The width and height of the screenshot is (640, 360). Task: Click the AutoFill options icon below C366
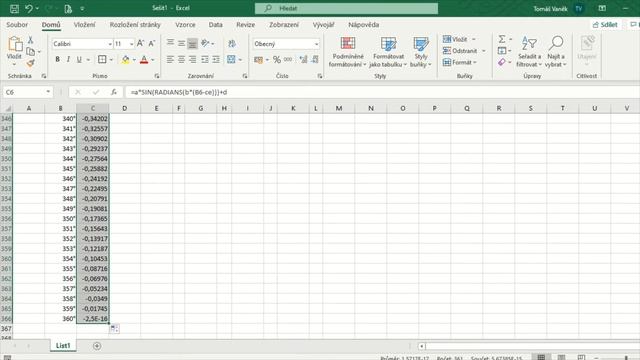click(x=114, y=328)
